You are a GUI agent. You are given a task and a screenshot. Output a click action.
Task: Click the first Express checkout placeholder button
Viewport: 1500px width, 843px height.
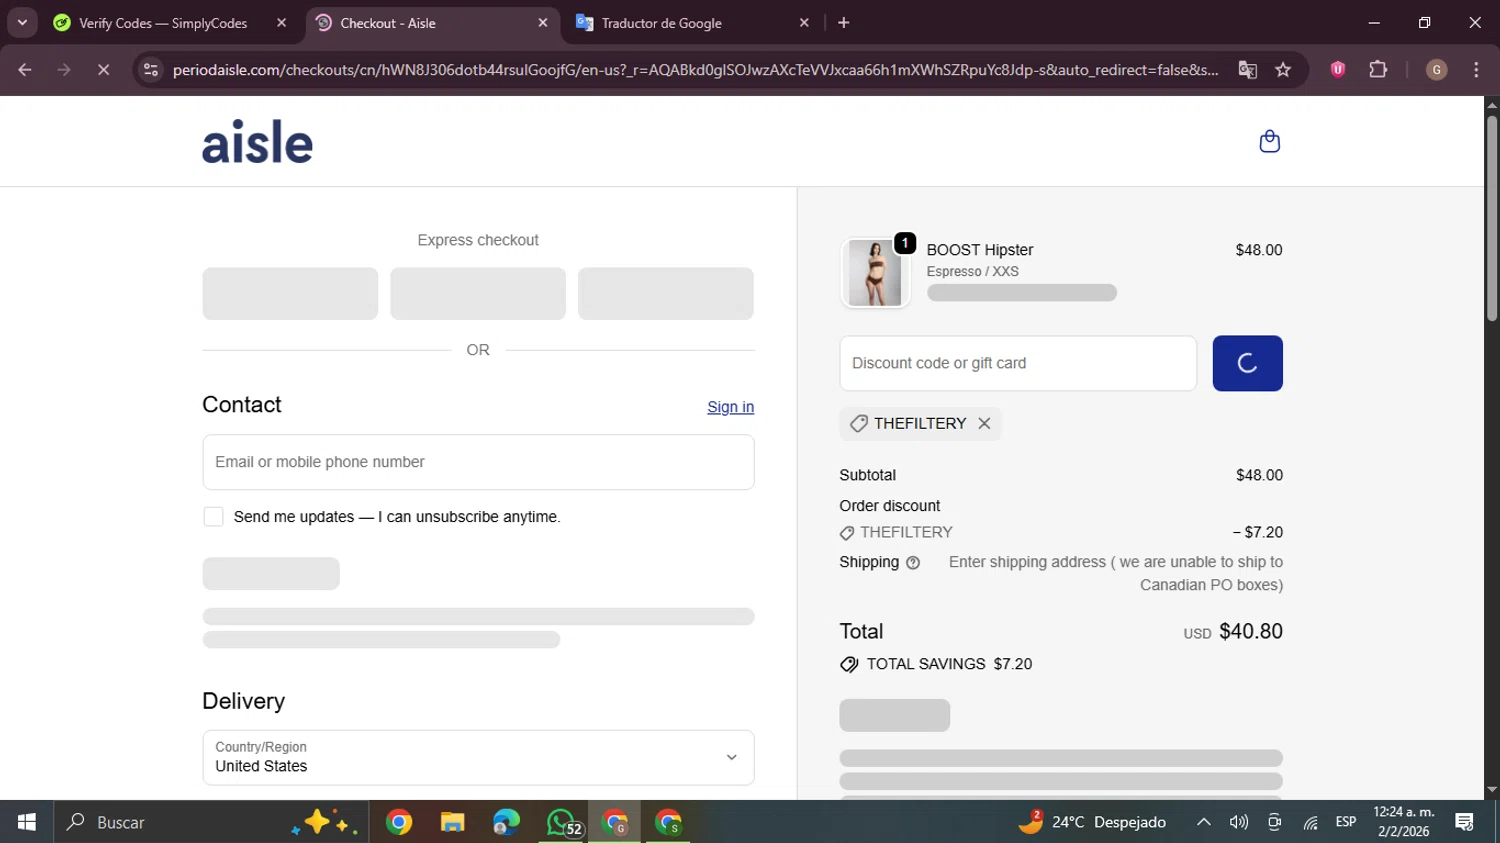[290, 294]
